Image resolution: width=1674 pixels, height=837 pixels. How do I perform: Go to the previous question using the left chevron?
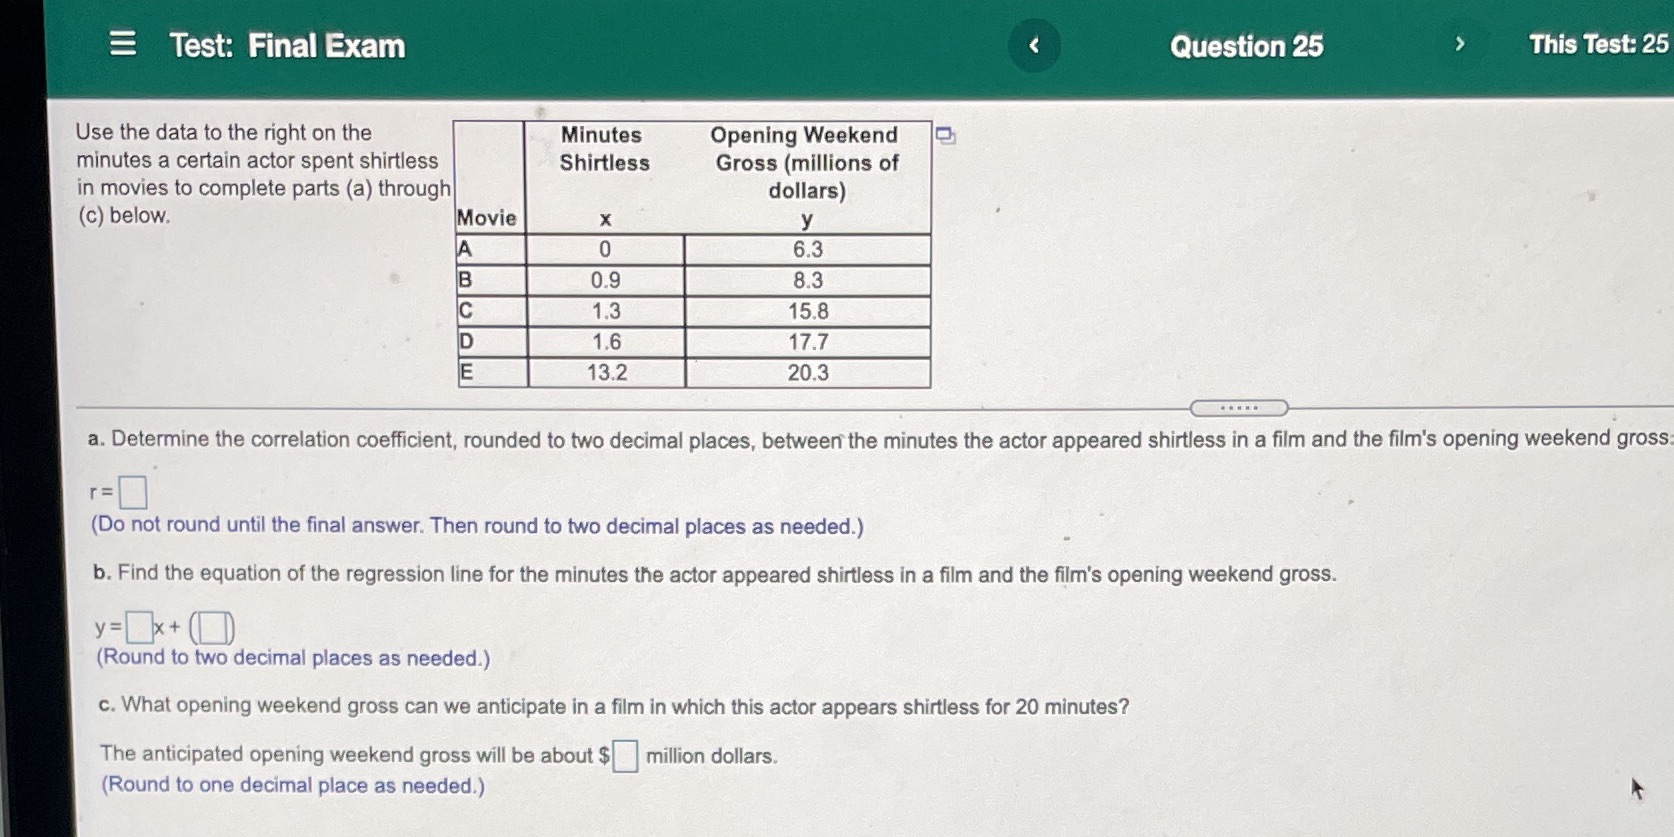[x=1035, y=45]
